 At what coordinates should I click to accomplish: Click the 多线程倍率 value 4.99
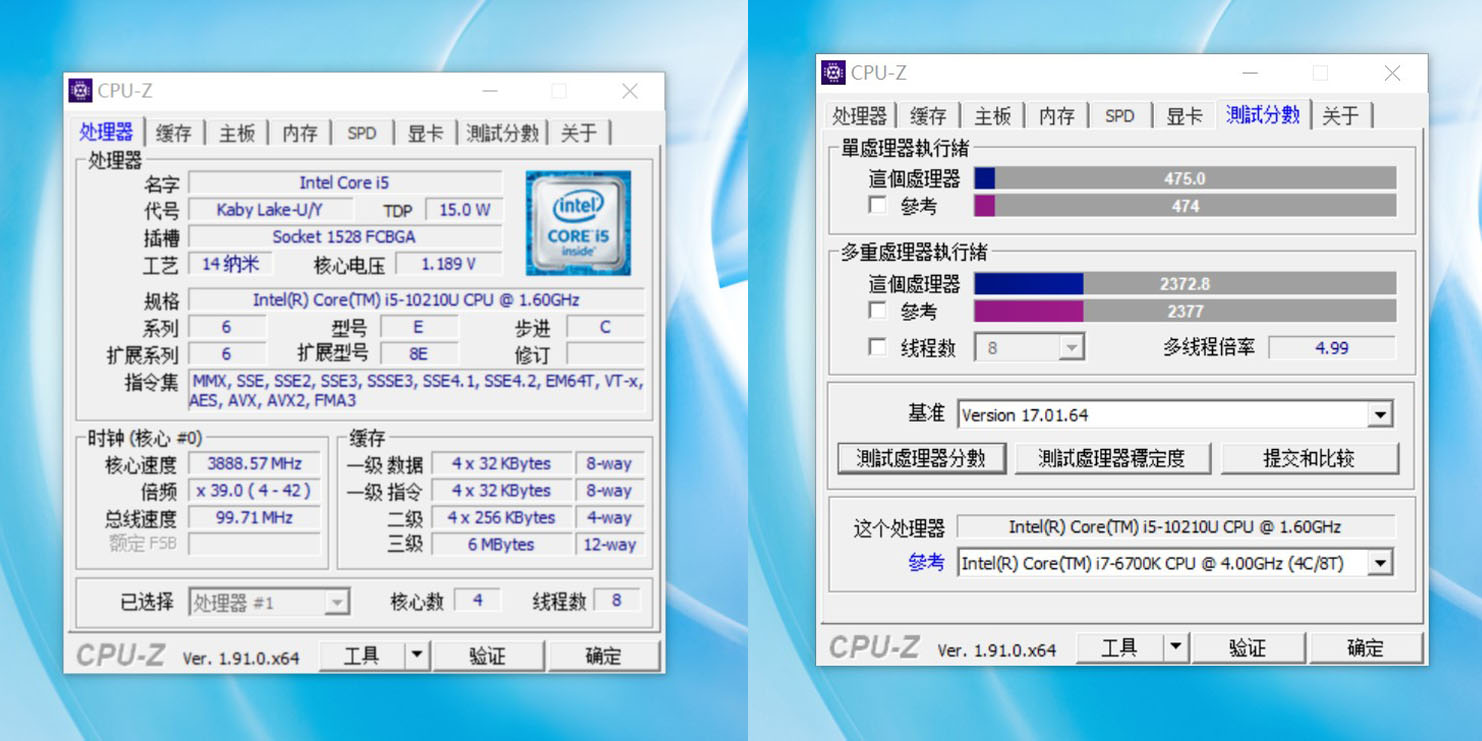(x=1332, y=348)
